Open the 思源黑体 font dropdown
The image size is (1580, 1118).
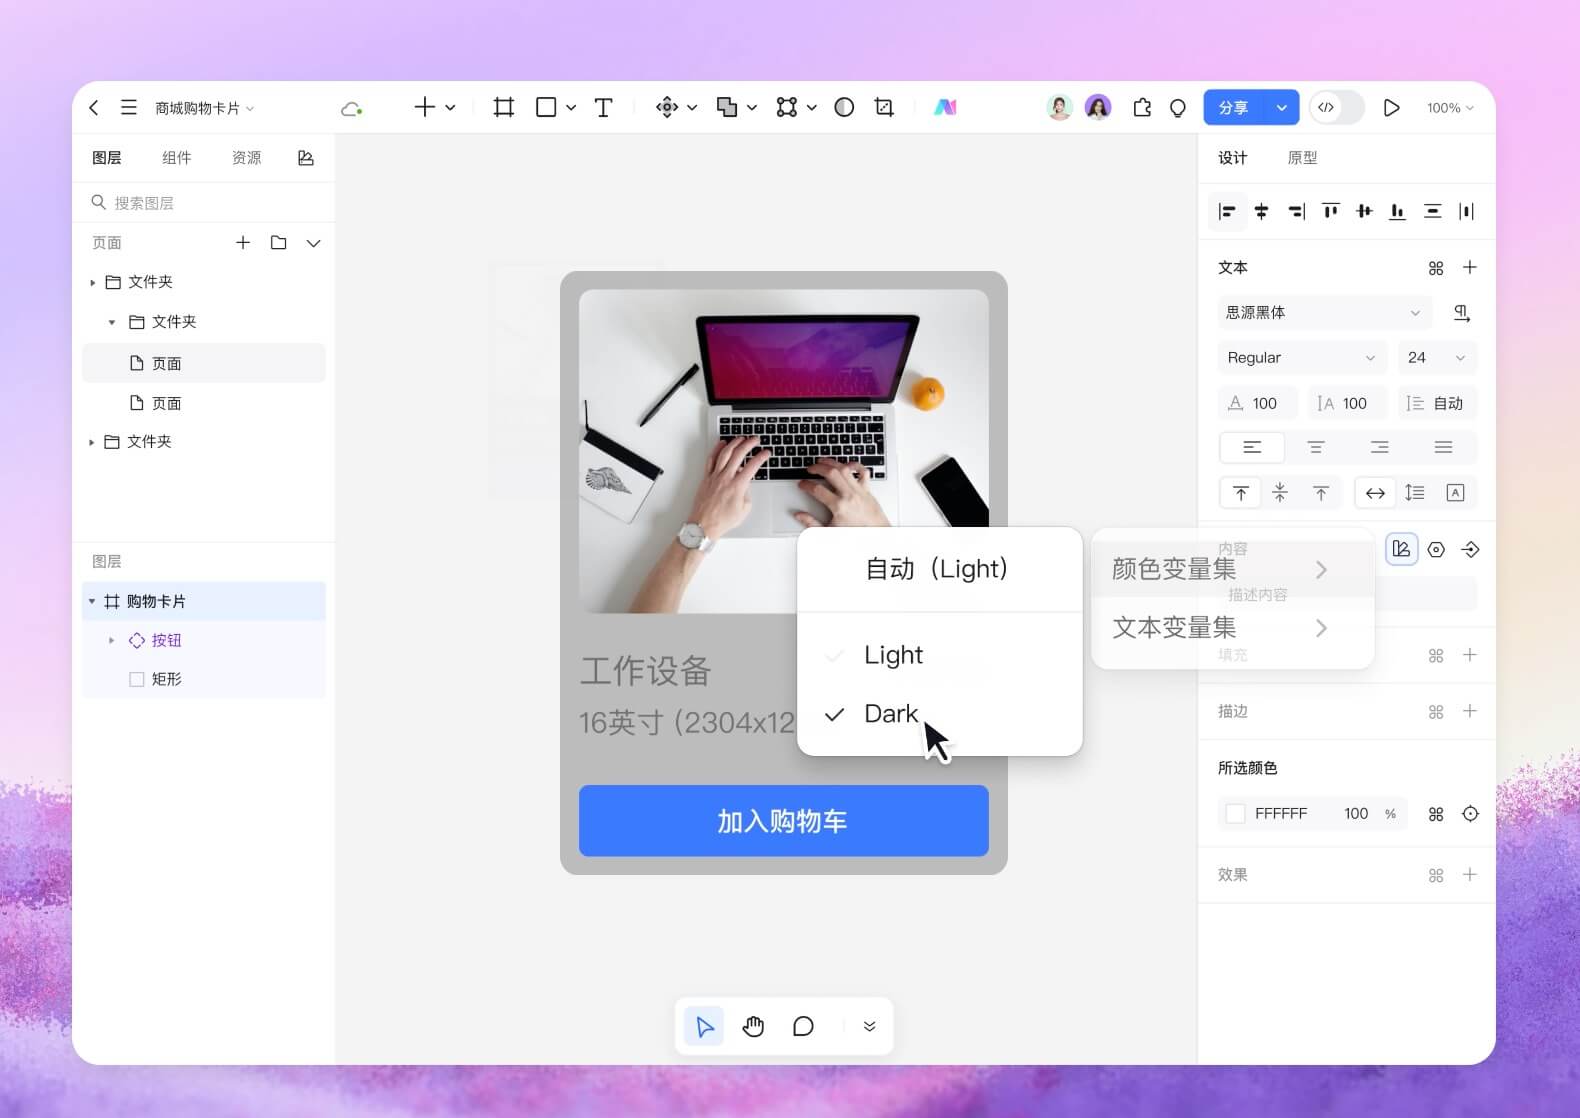tap(1324, 313)
